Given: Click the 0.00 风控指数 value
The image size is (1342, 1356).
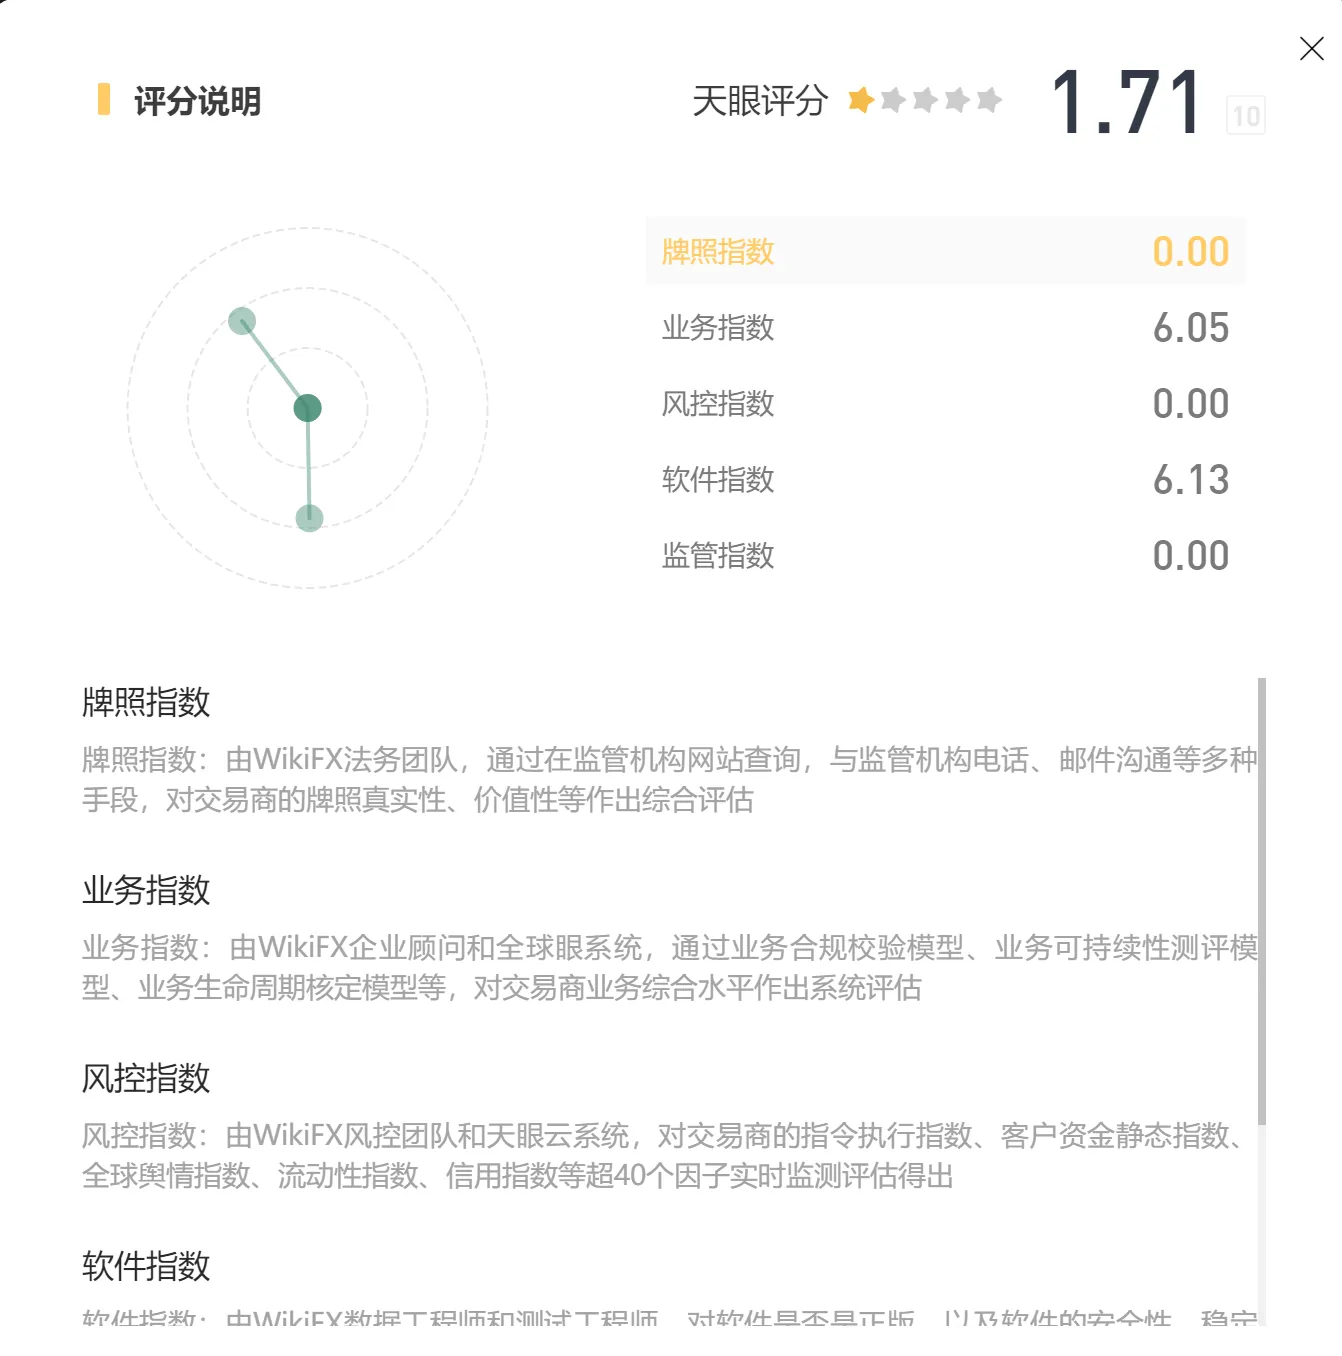Looking at the screenshot, I should pos(1190,404).
